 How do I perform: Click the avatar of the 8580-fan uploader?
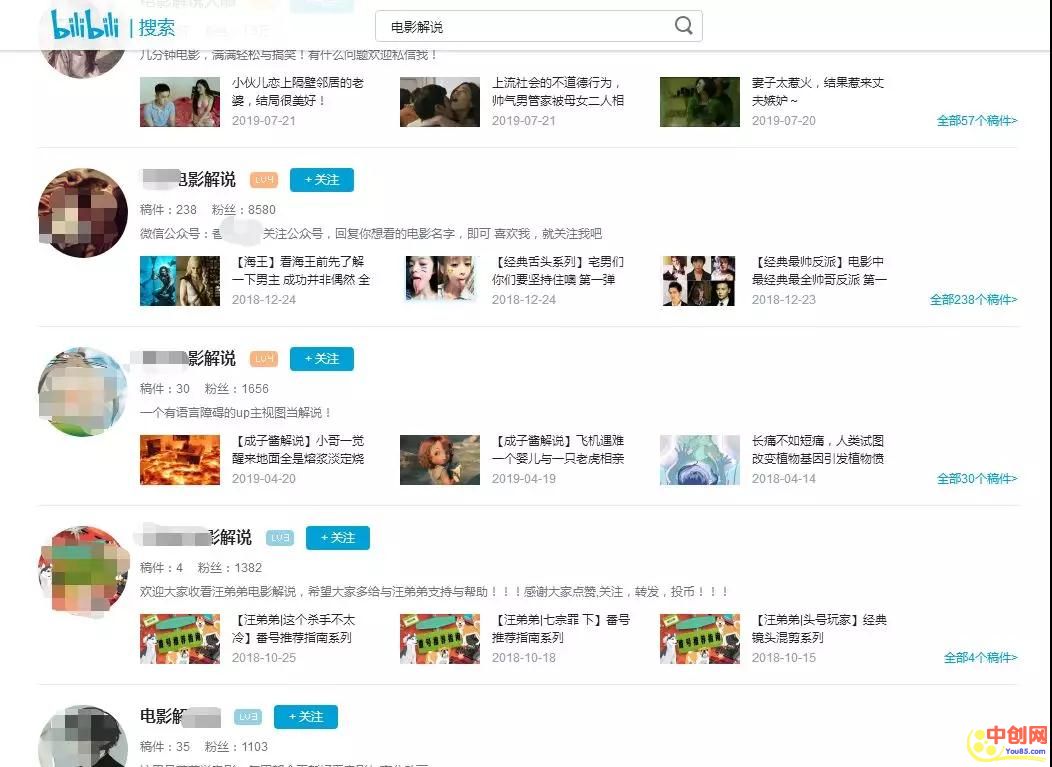coord(83,213)
